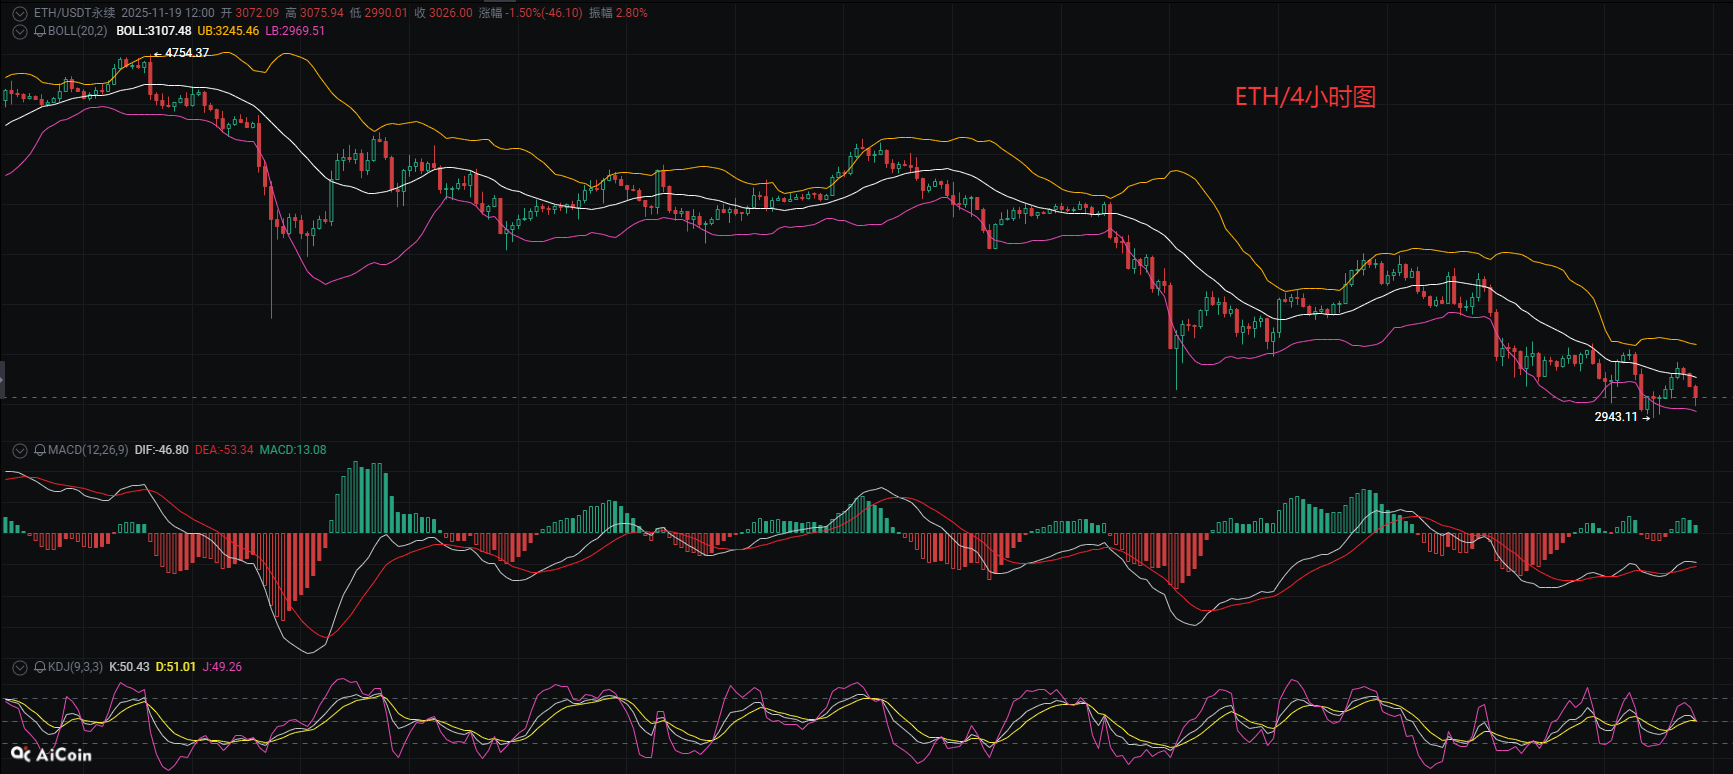Collapse the KDJ(9,3,3) indicator panel

19,667
